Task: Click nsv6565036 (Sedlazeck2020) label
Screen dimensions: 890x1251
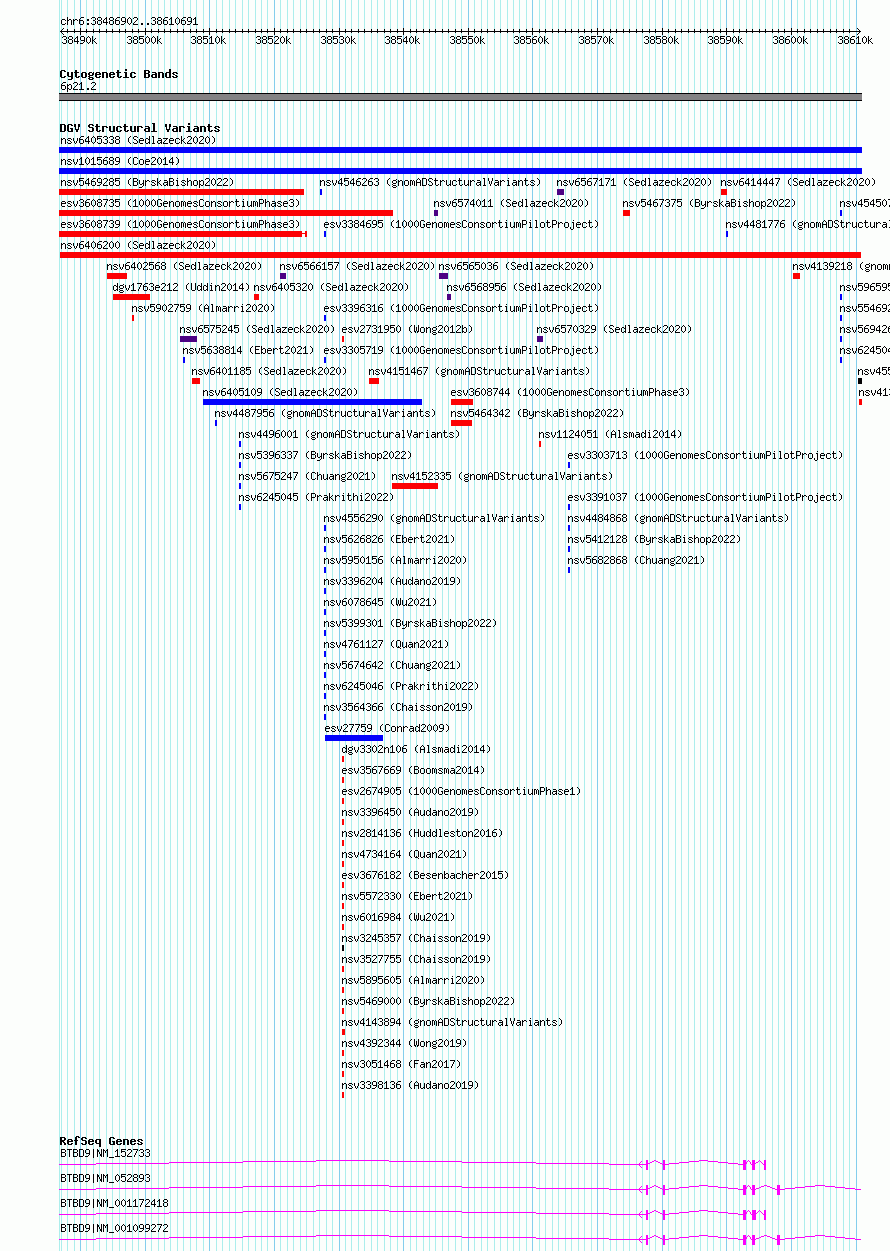Action: coord(516,267)
